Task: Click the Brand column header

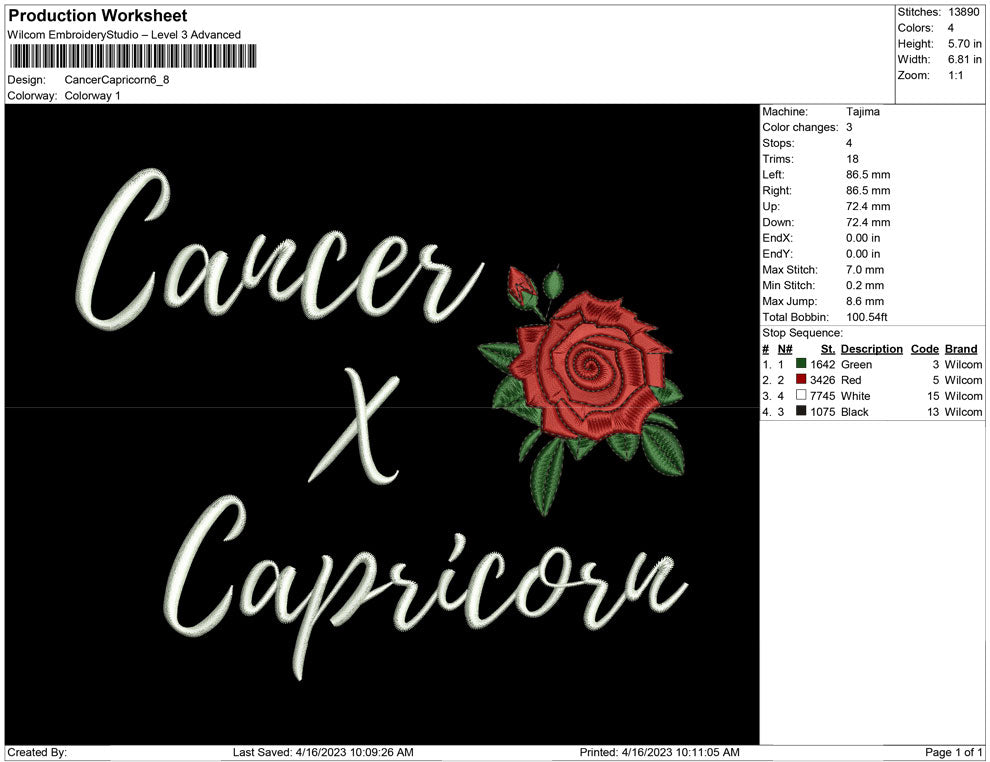Action: click(960, 348)
